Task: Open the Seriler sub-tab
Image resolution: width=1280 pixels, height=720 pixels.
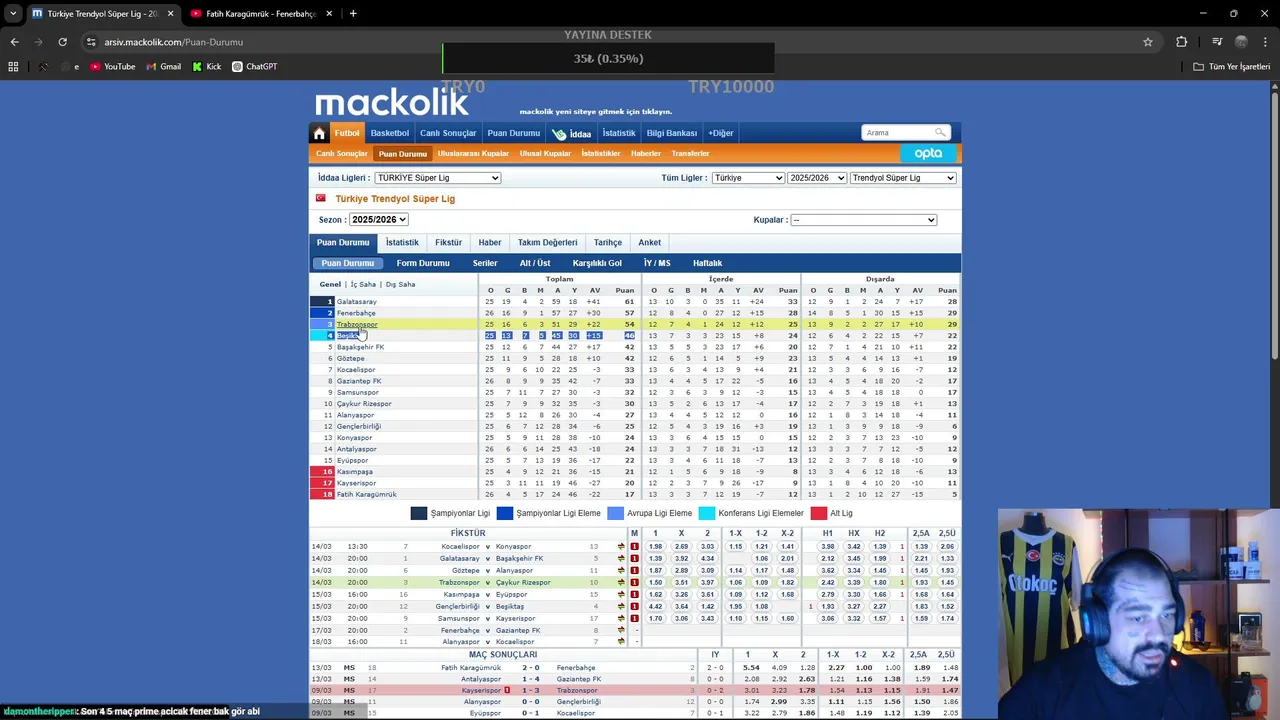Action: 485,263
